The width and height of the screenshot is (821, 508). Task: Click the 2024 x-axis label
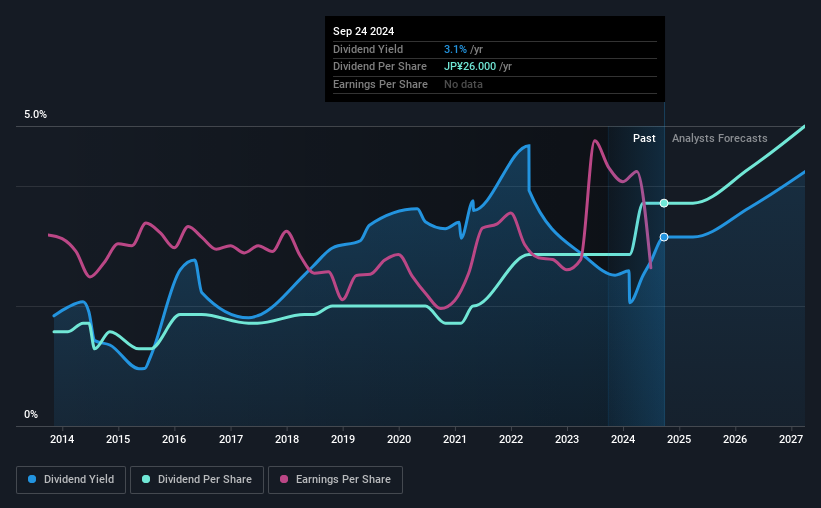623,439
